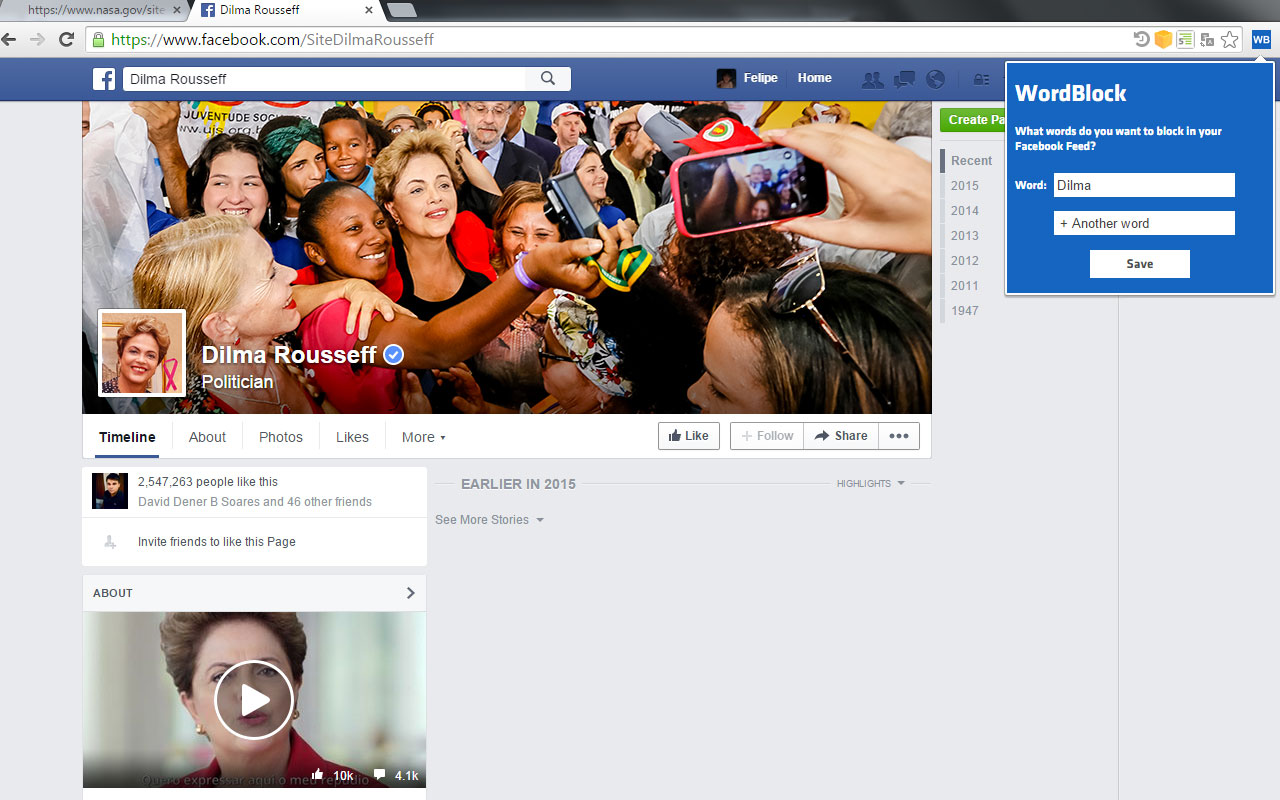
Task: Jump to 2013 in timeline navigator
Action: click(965, 236)
